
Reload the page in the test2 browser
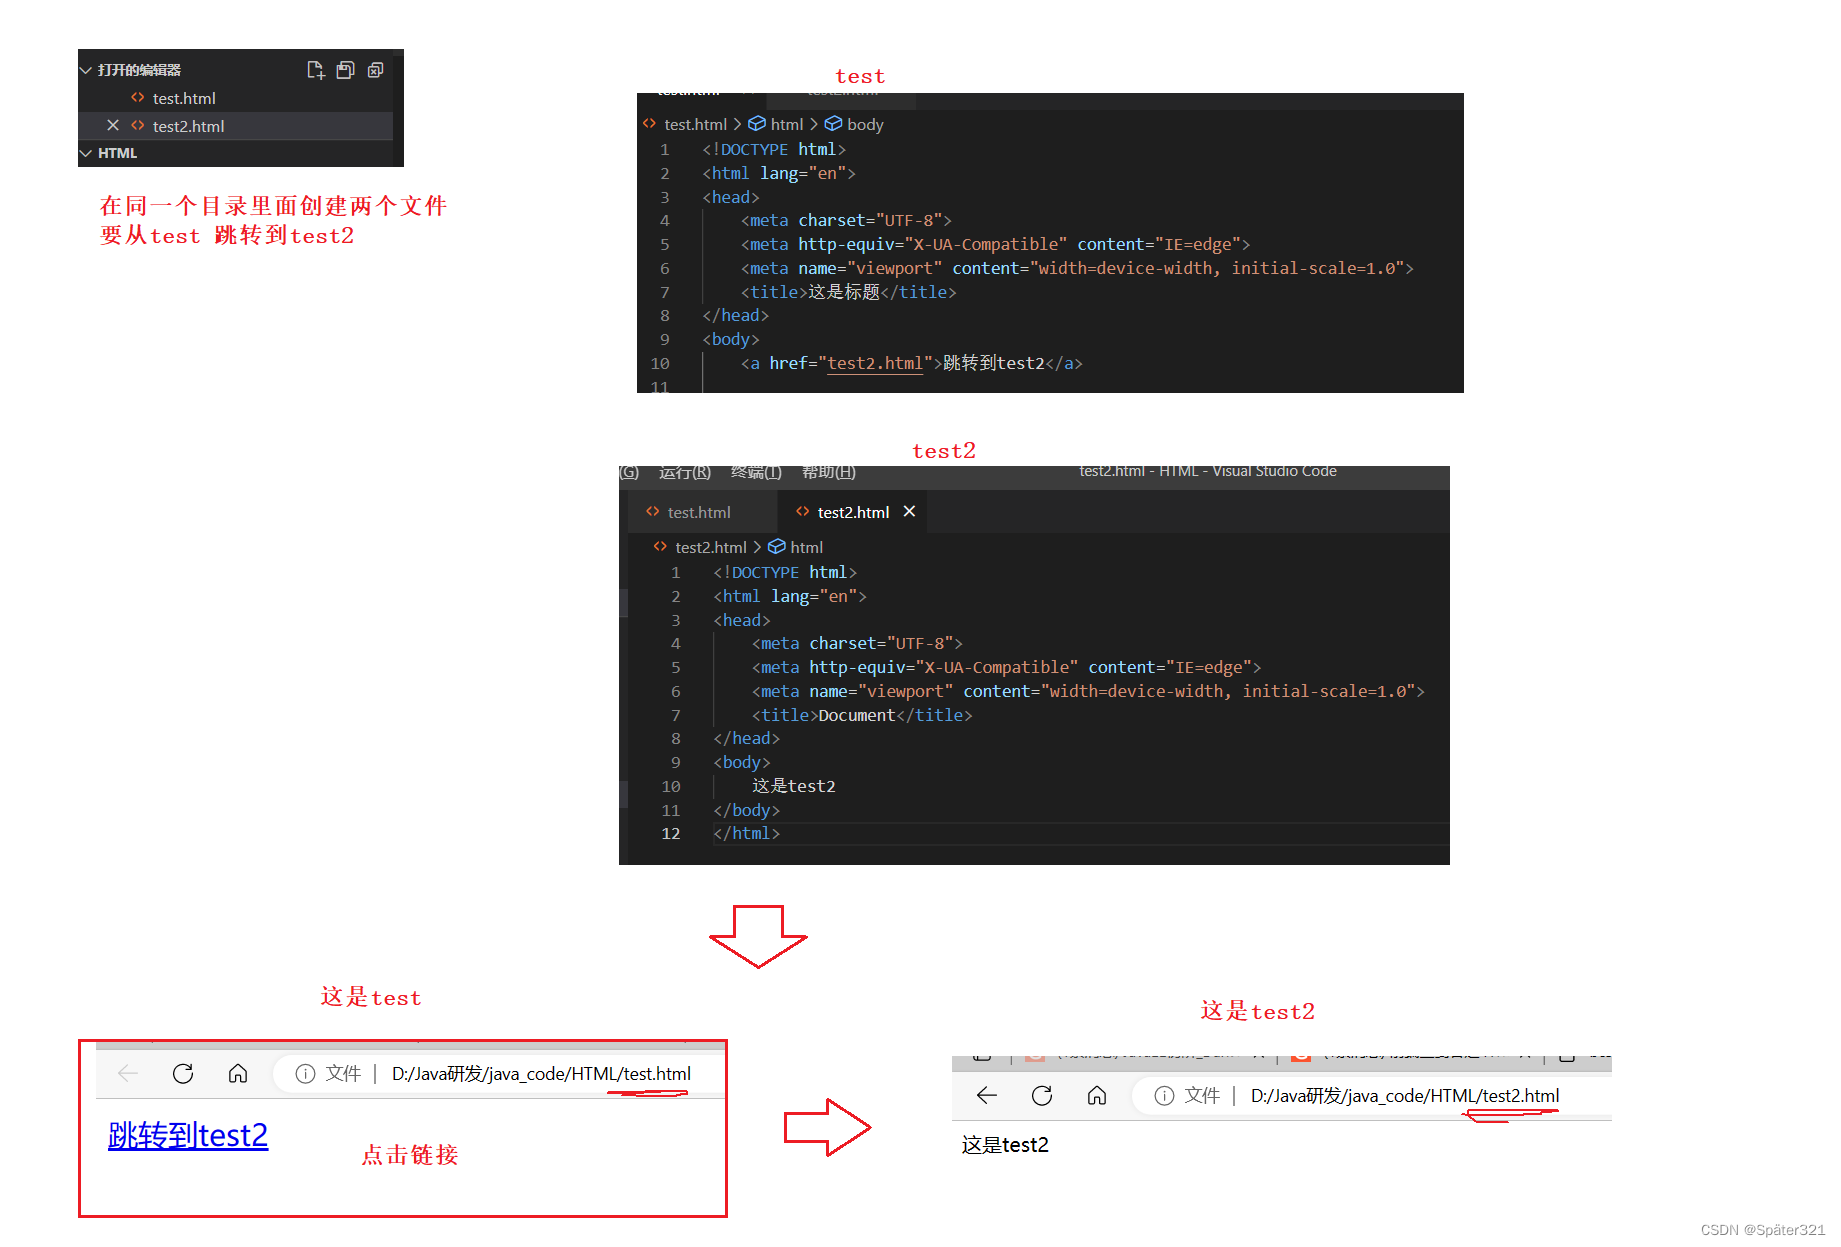[1042, 1095]
